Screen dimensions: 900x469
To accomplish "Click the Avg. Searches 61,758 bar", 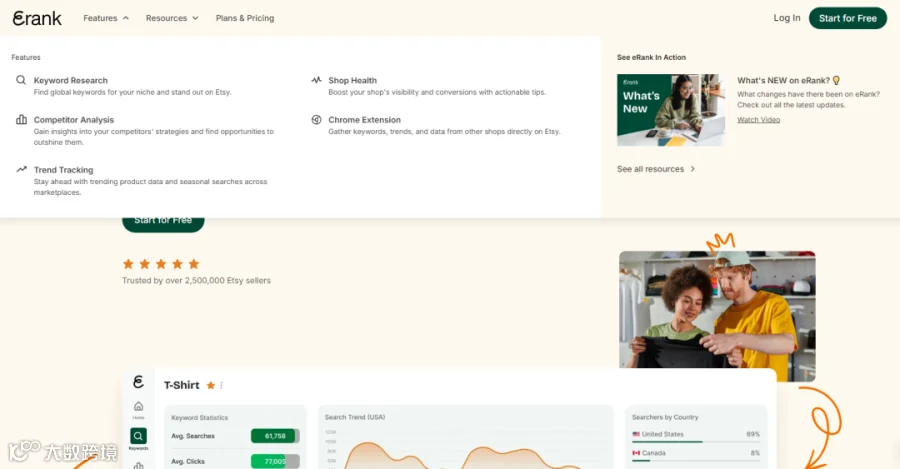I will [275, 436].
